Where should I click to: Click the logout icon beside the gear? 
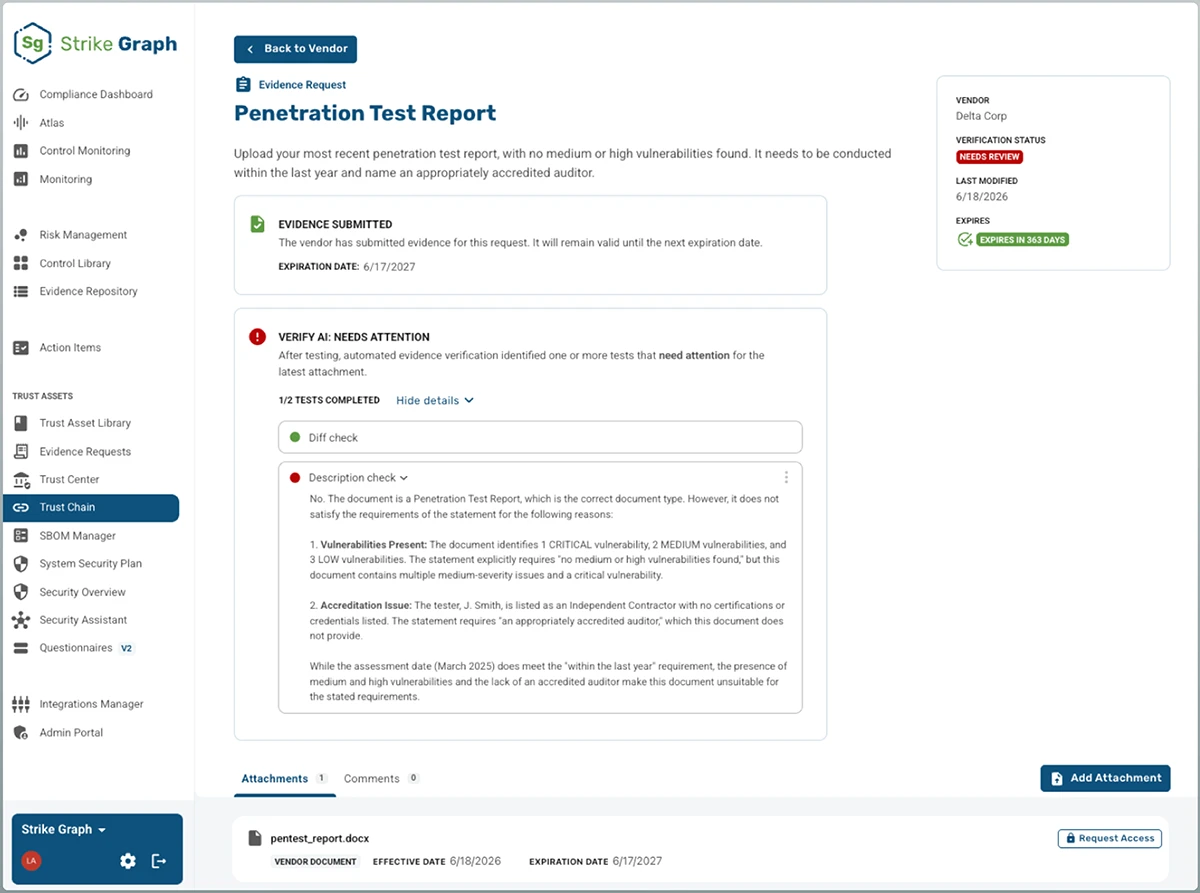point(159,861)
